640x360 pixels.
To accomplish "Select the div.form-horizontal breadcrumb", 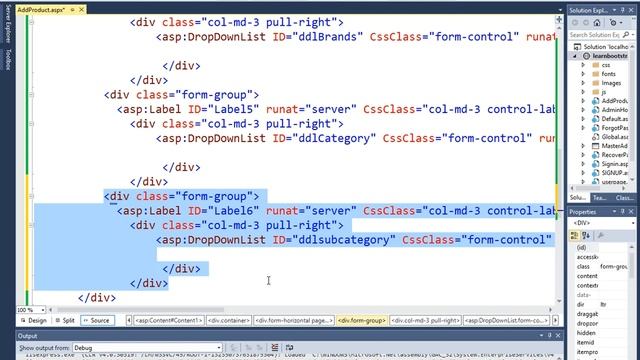I will pyautogui.click(x=294, y=320).
